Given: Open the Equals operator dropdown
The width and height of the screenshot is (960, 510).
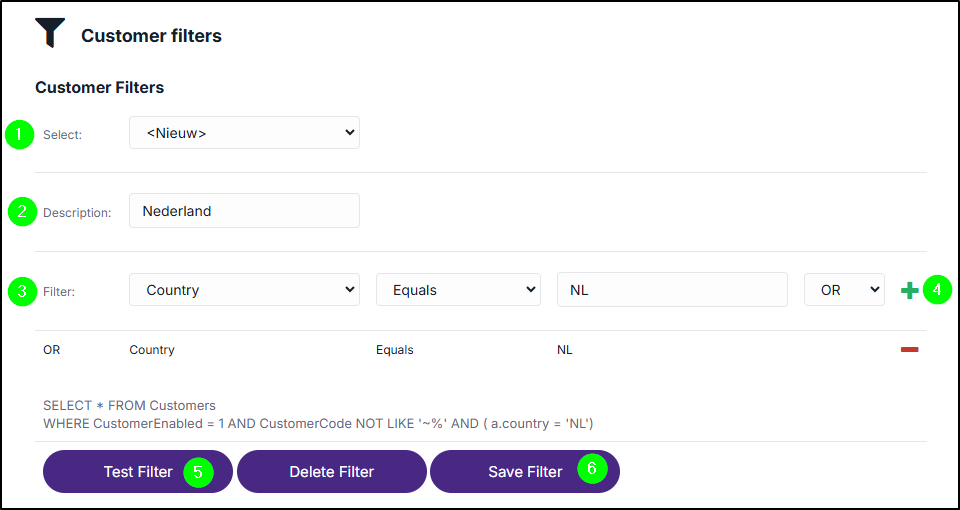Looking at the screenshot, I should click(458, 290).
